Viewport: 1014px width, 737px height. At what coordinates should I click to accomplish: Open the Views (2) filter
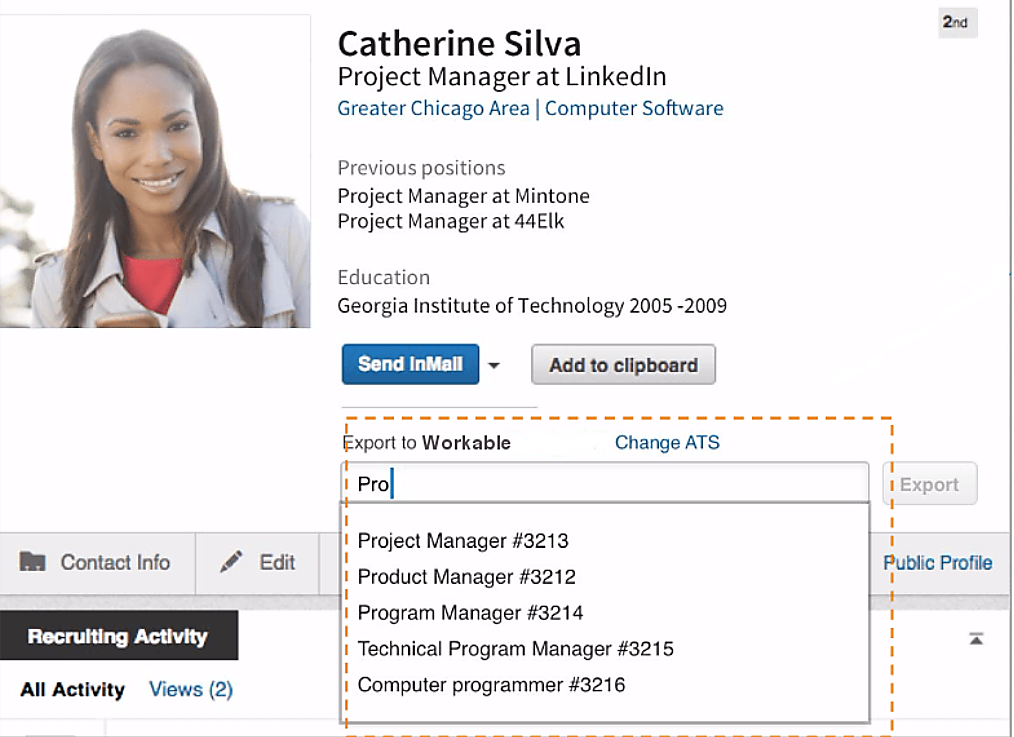click(x=191, y=689)
